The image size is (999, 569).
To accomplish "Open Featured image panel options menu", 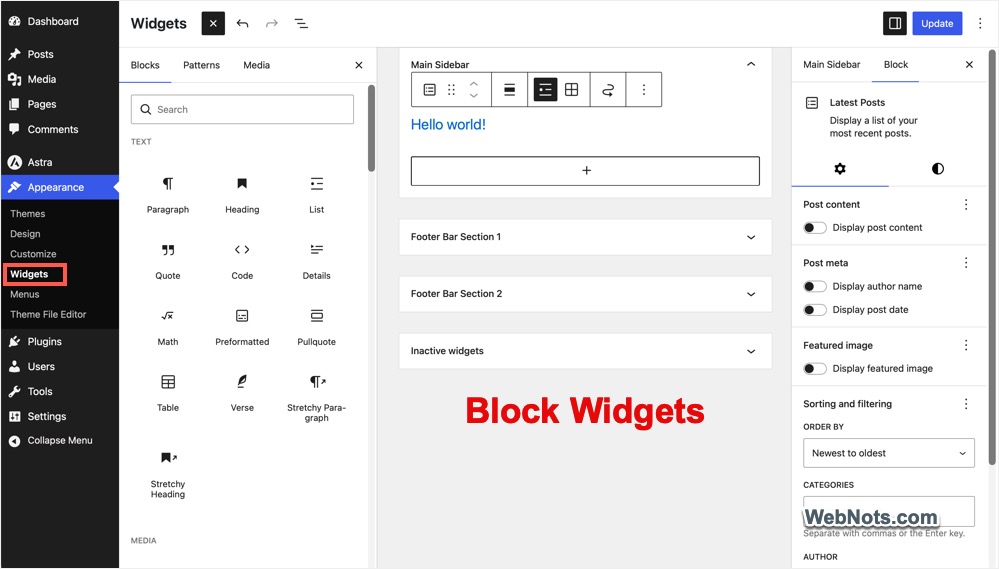I will (x=966, y=345).
